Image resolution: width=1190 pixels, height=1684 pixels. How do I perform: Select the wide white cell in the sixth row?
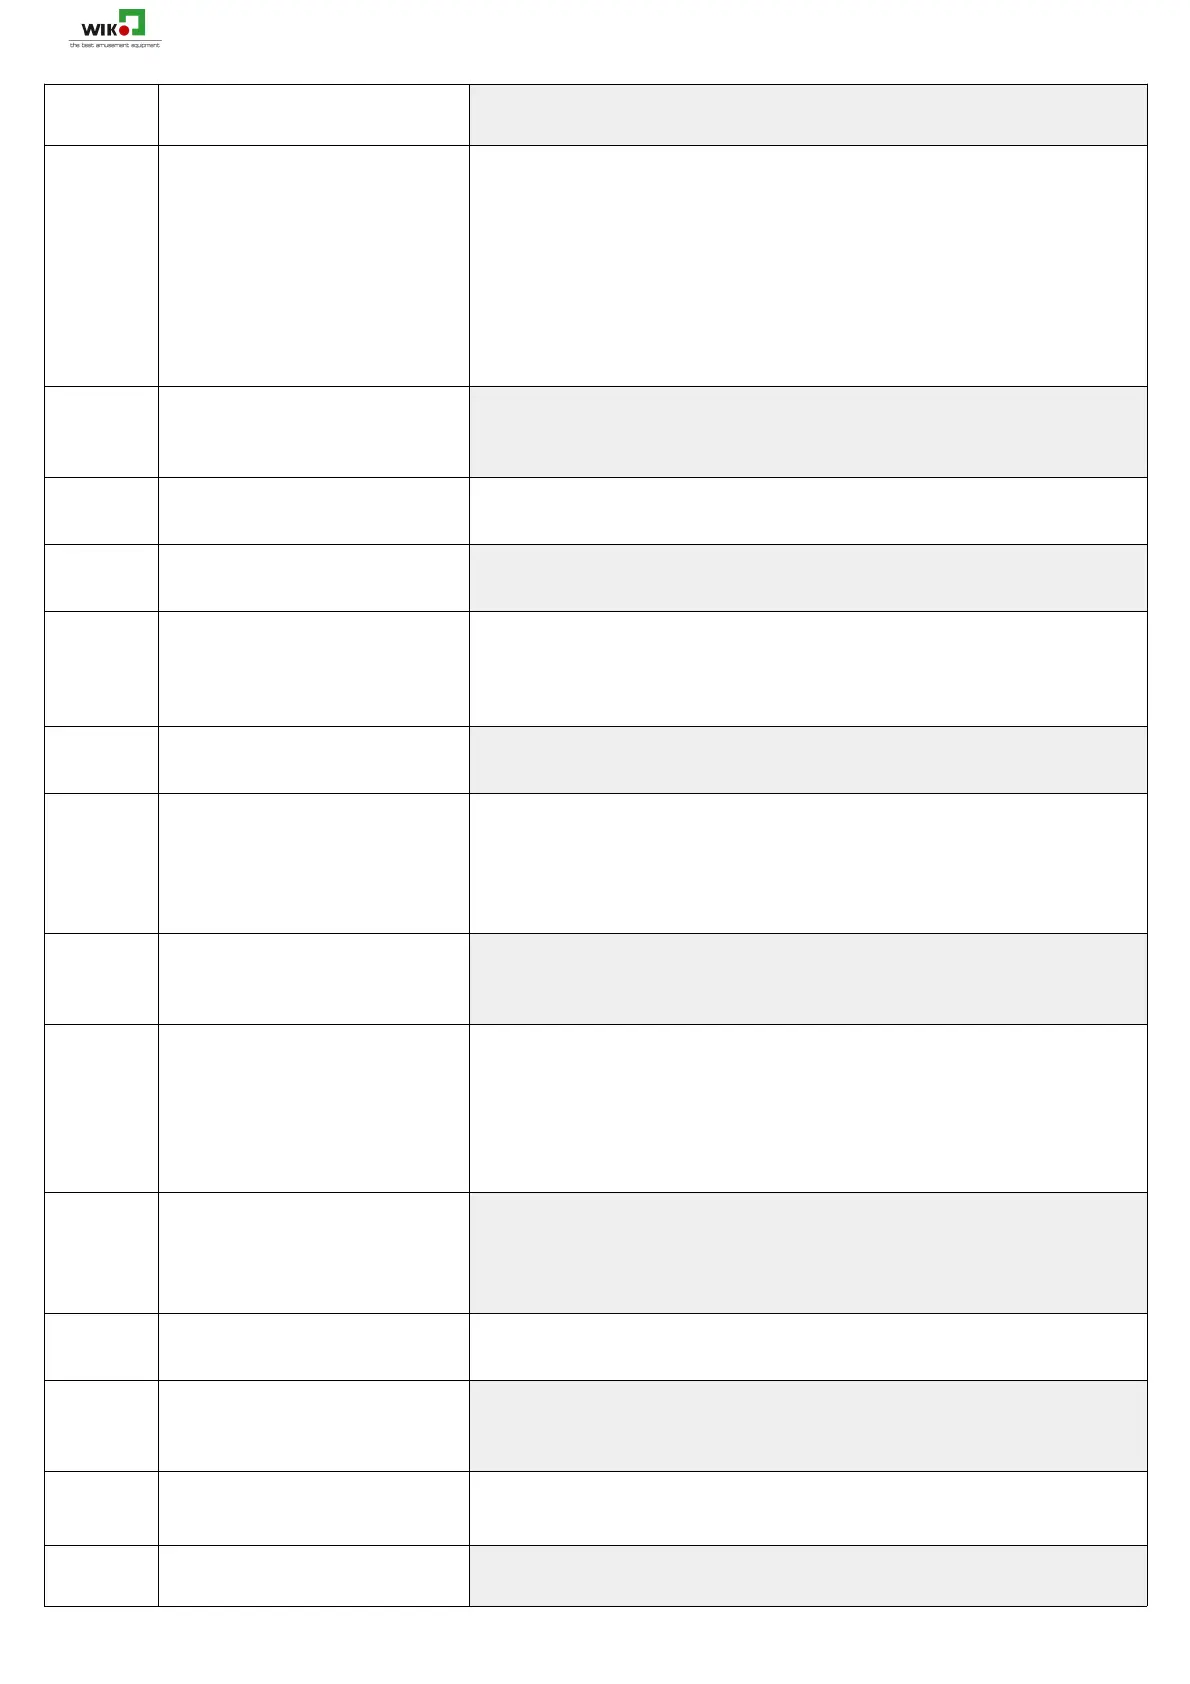(x=807, y=669)
